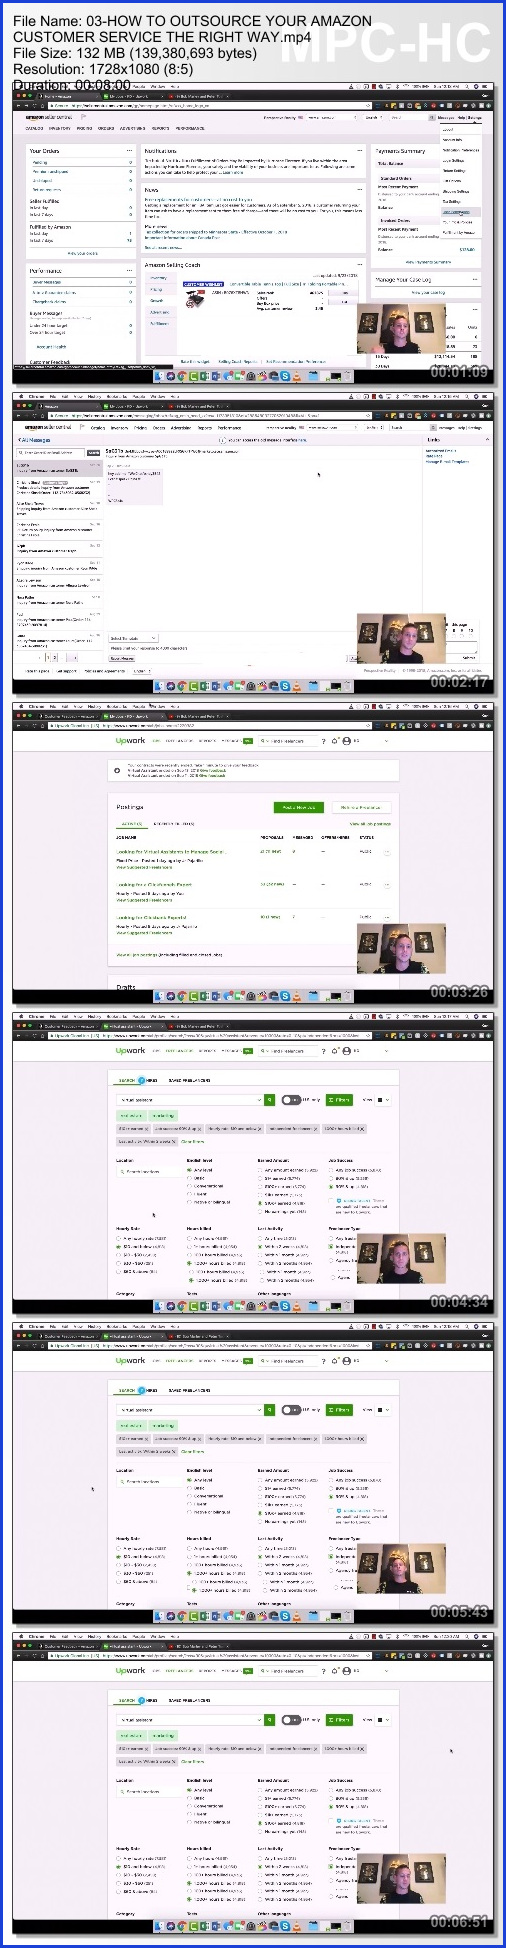Open Orders menu in the 00:01:09 frame
Screen dimensions: 506x1948
pyautogui.click(x=105, y=128)
